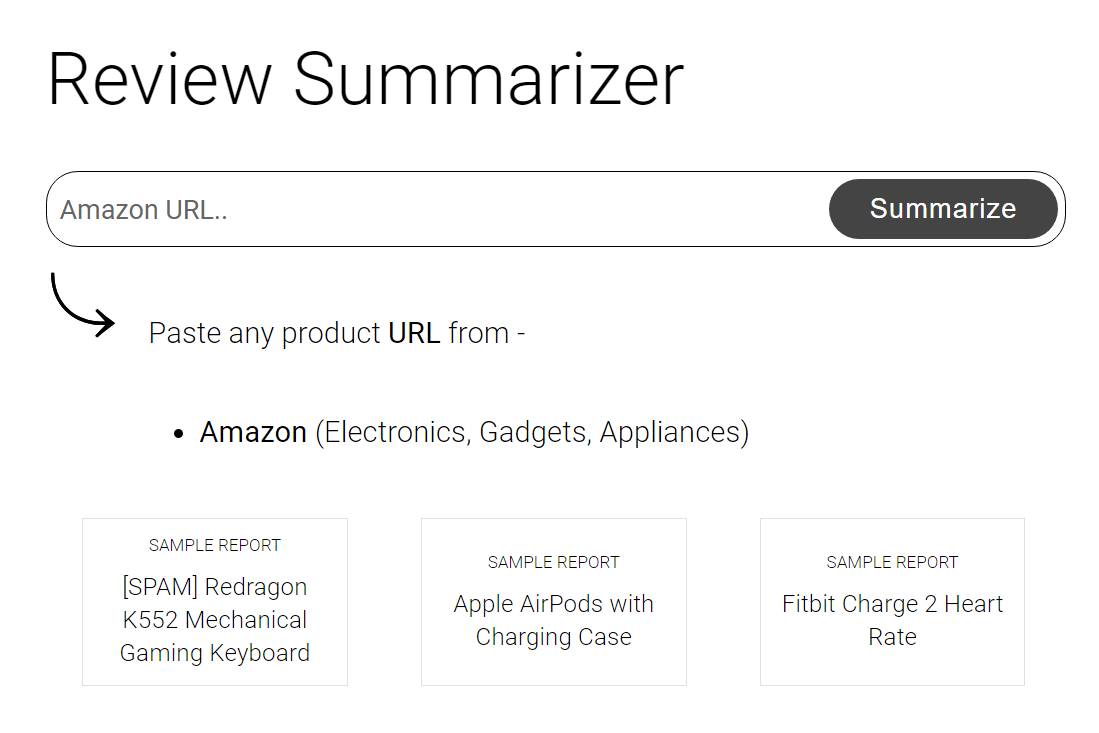Click SAMPLE REPORT label on the Redragon card
The height and width of the screenshot is (733, 1099).
[214, 545]
